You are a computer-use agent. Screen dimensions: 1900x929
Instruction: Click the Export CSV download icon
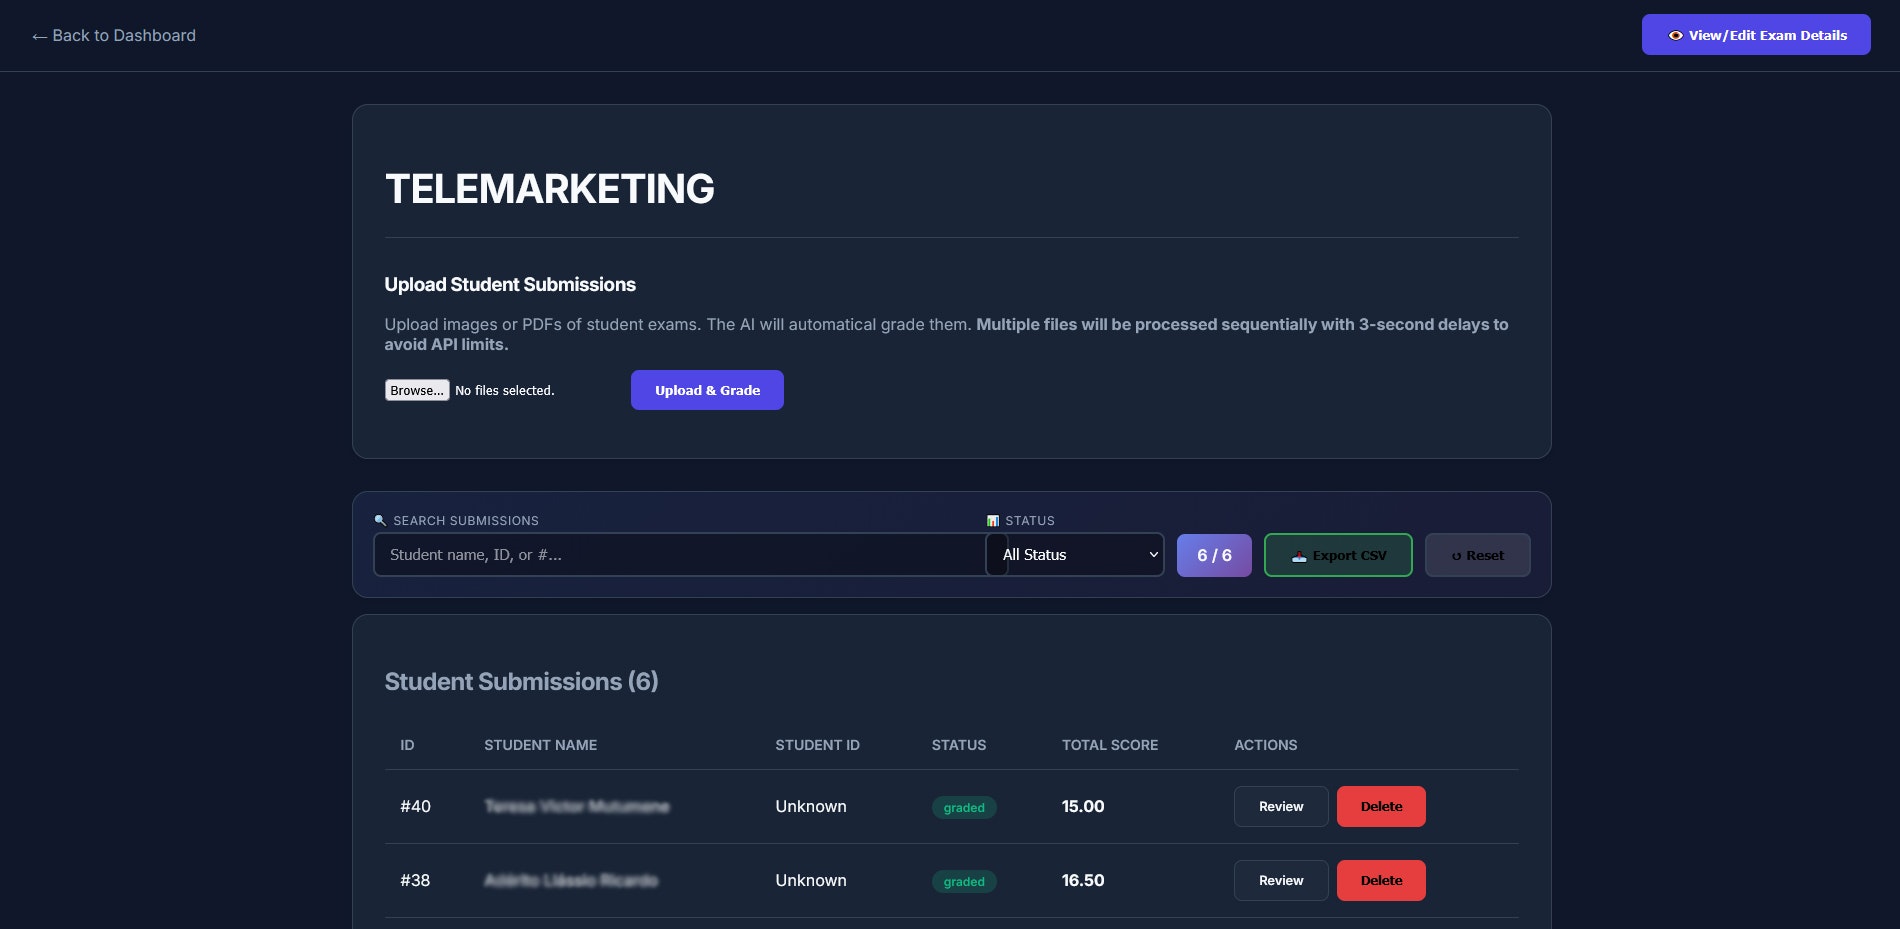click(x=1299, y=556)
